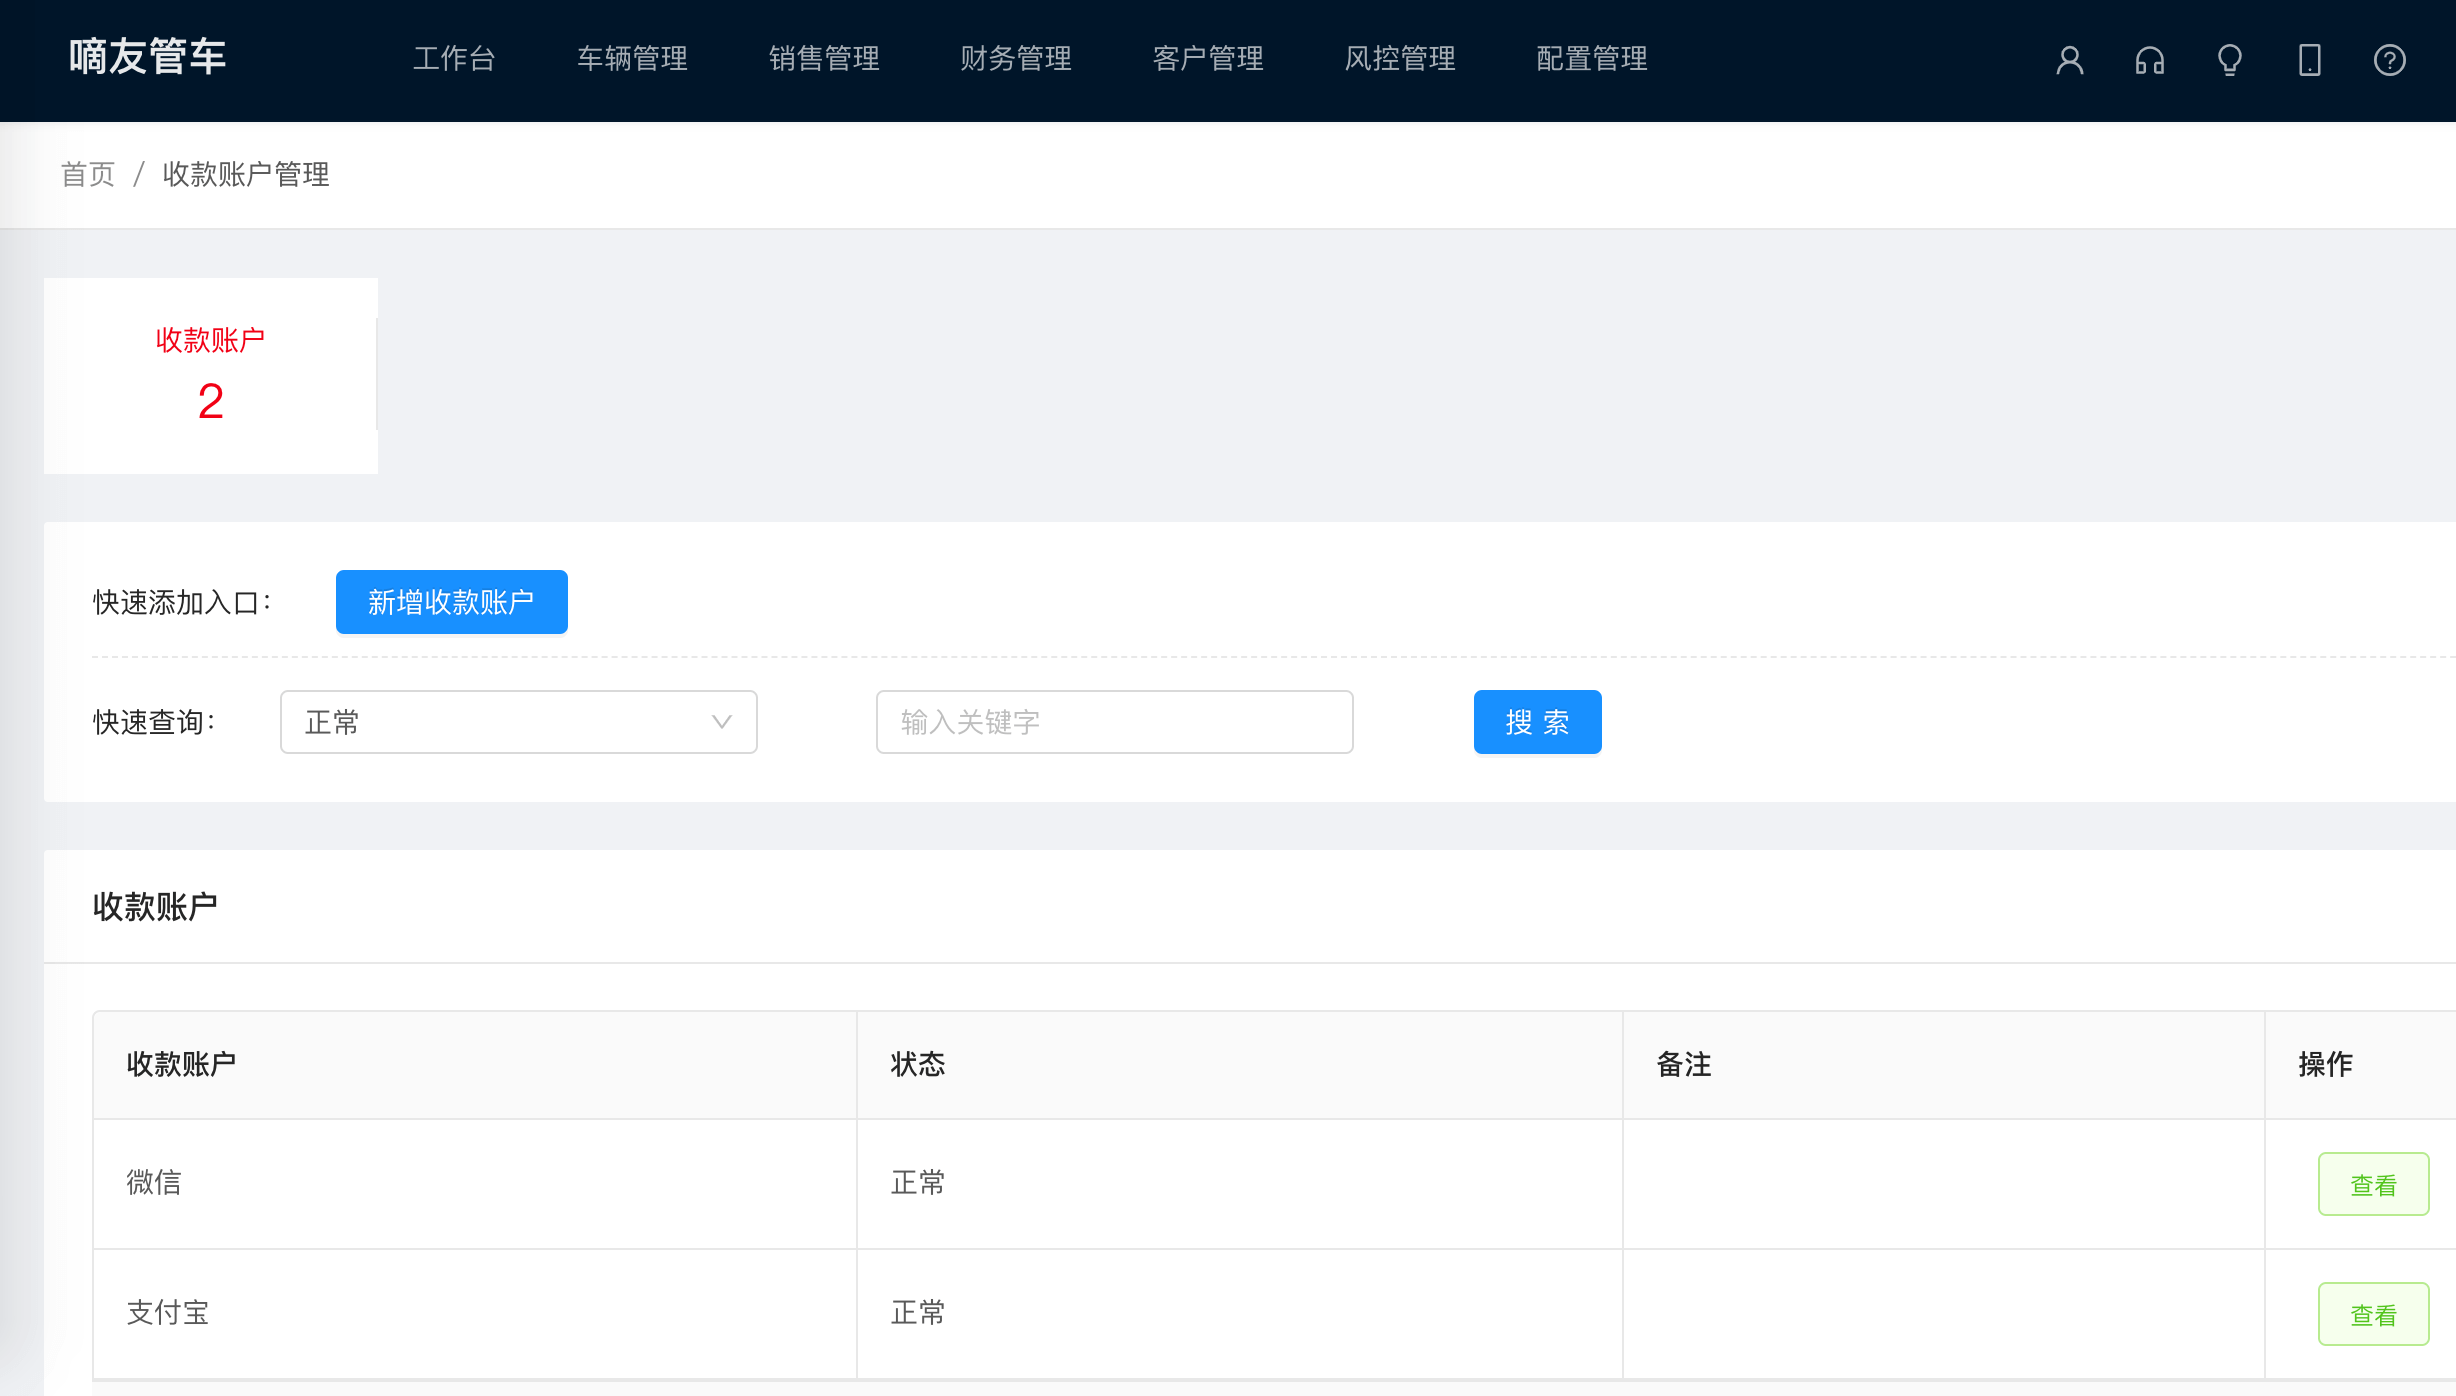Click the 收款账户 section title
This screenshot has width=2456, height=1396.
coord(155,906)
